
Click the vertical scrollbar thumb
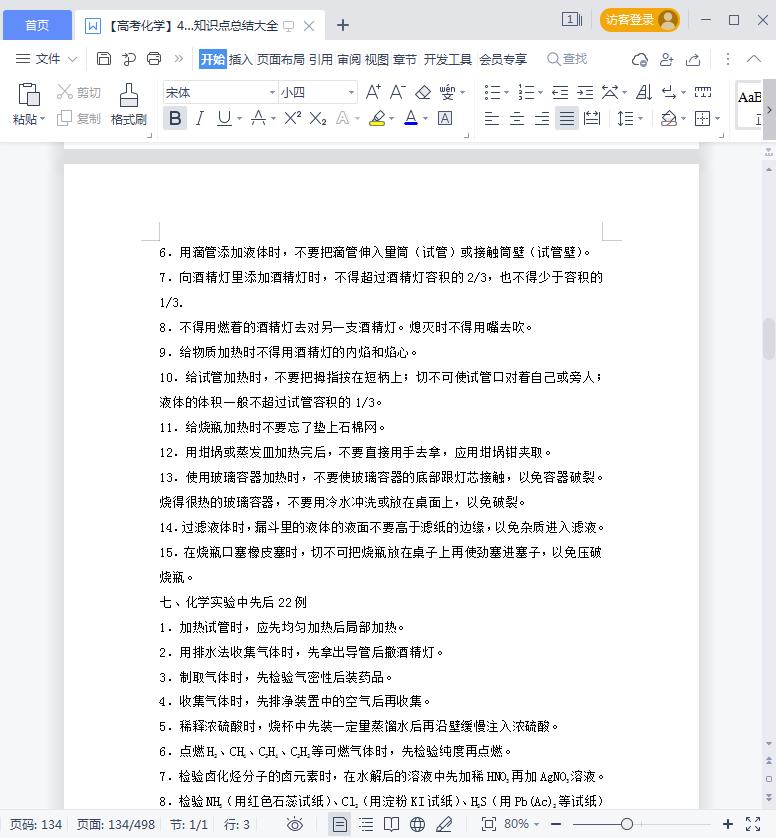(769, 338)
